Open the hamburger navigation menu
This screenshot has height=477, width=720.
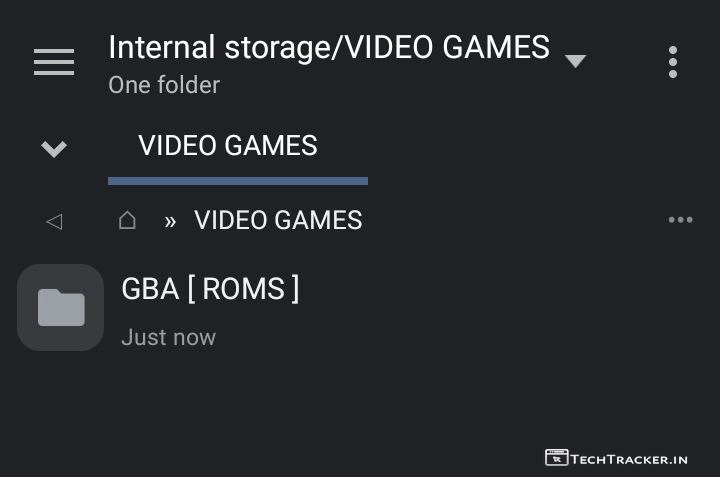[54, 62]
